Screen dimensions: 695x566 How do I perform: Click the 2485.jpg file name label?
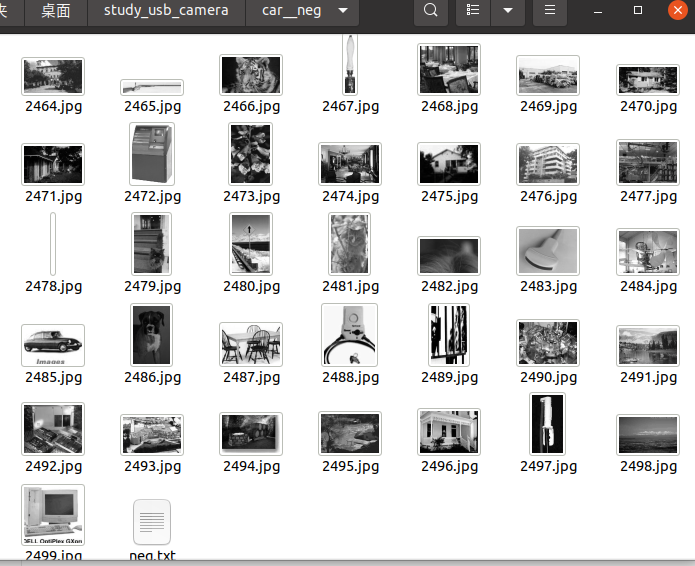(54, 377)
